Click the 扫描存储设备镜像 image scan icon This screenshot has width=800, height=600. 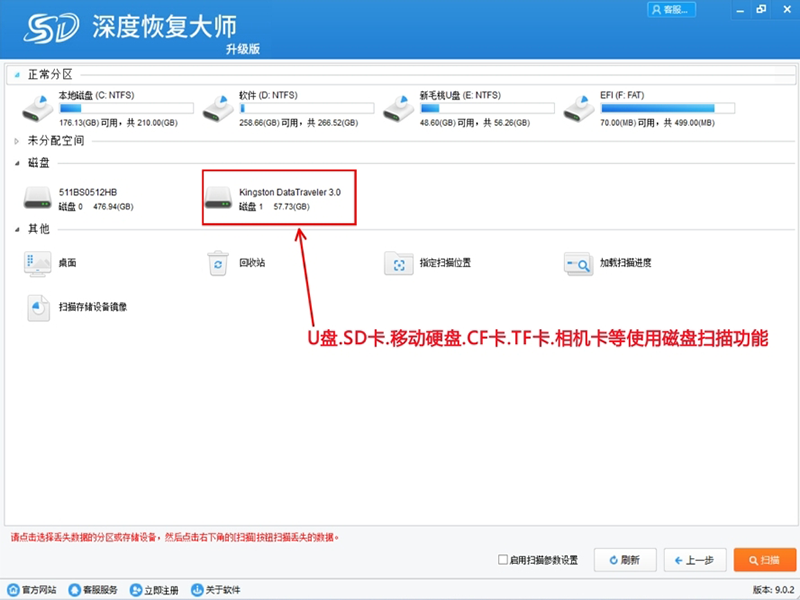(x=39, y=308)
